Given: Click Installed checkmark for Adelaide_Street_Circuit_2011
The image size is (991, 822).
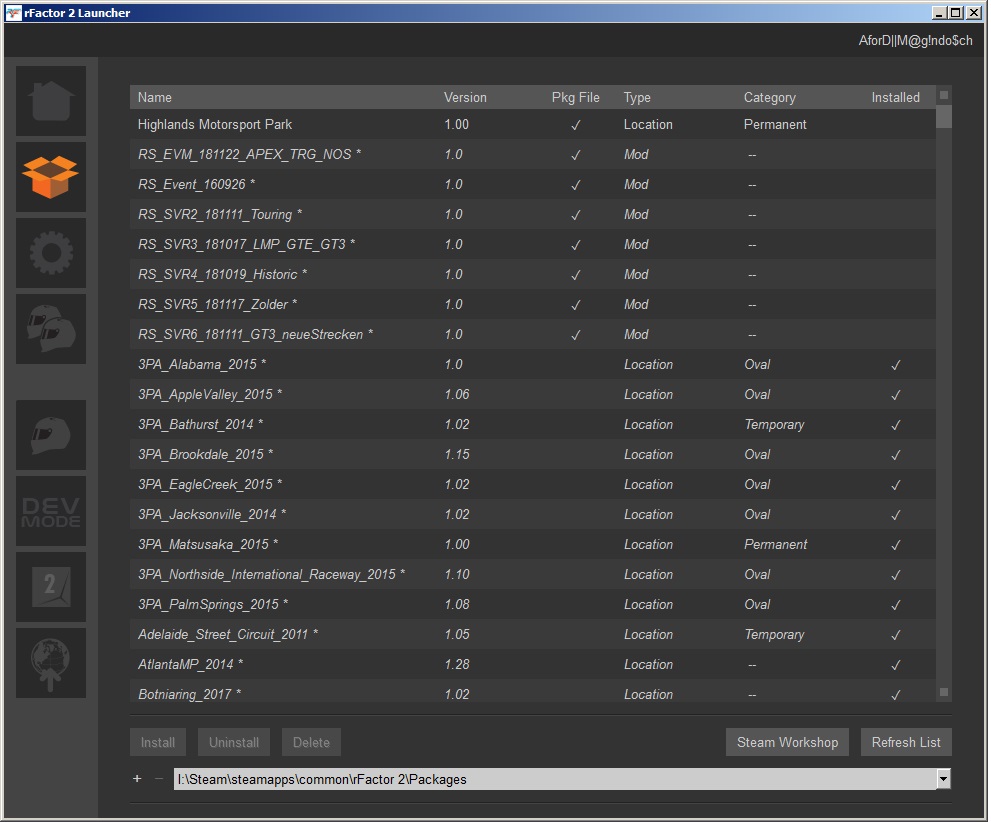Looking at the screenshot, I should pyautogui.click(x=895, y=635).
